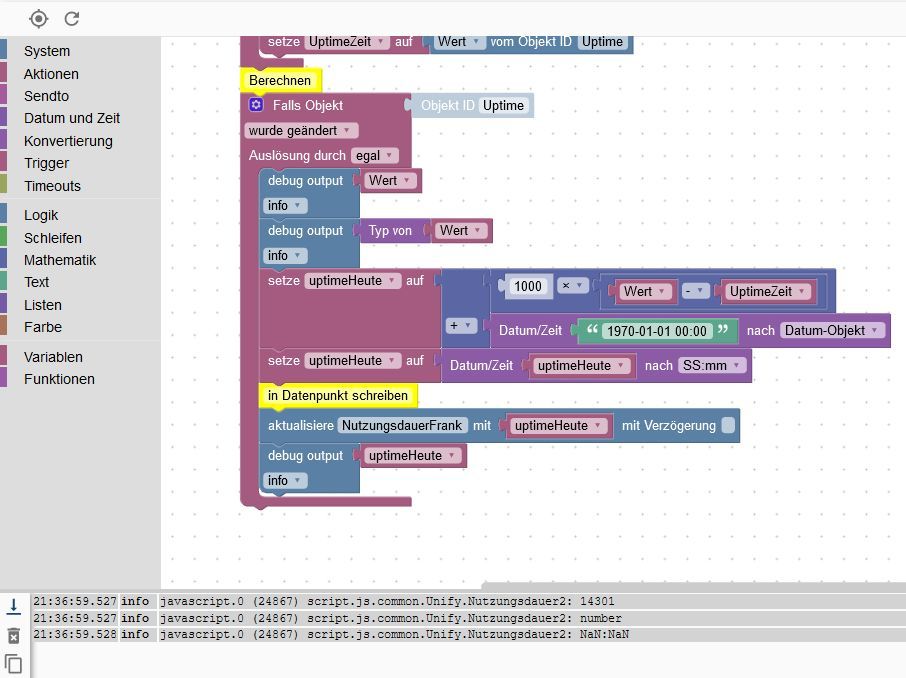Open the multiplication operator dropdown
The width and height of the screenshot is (906, 678).
573,286
